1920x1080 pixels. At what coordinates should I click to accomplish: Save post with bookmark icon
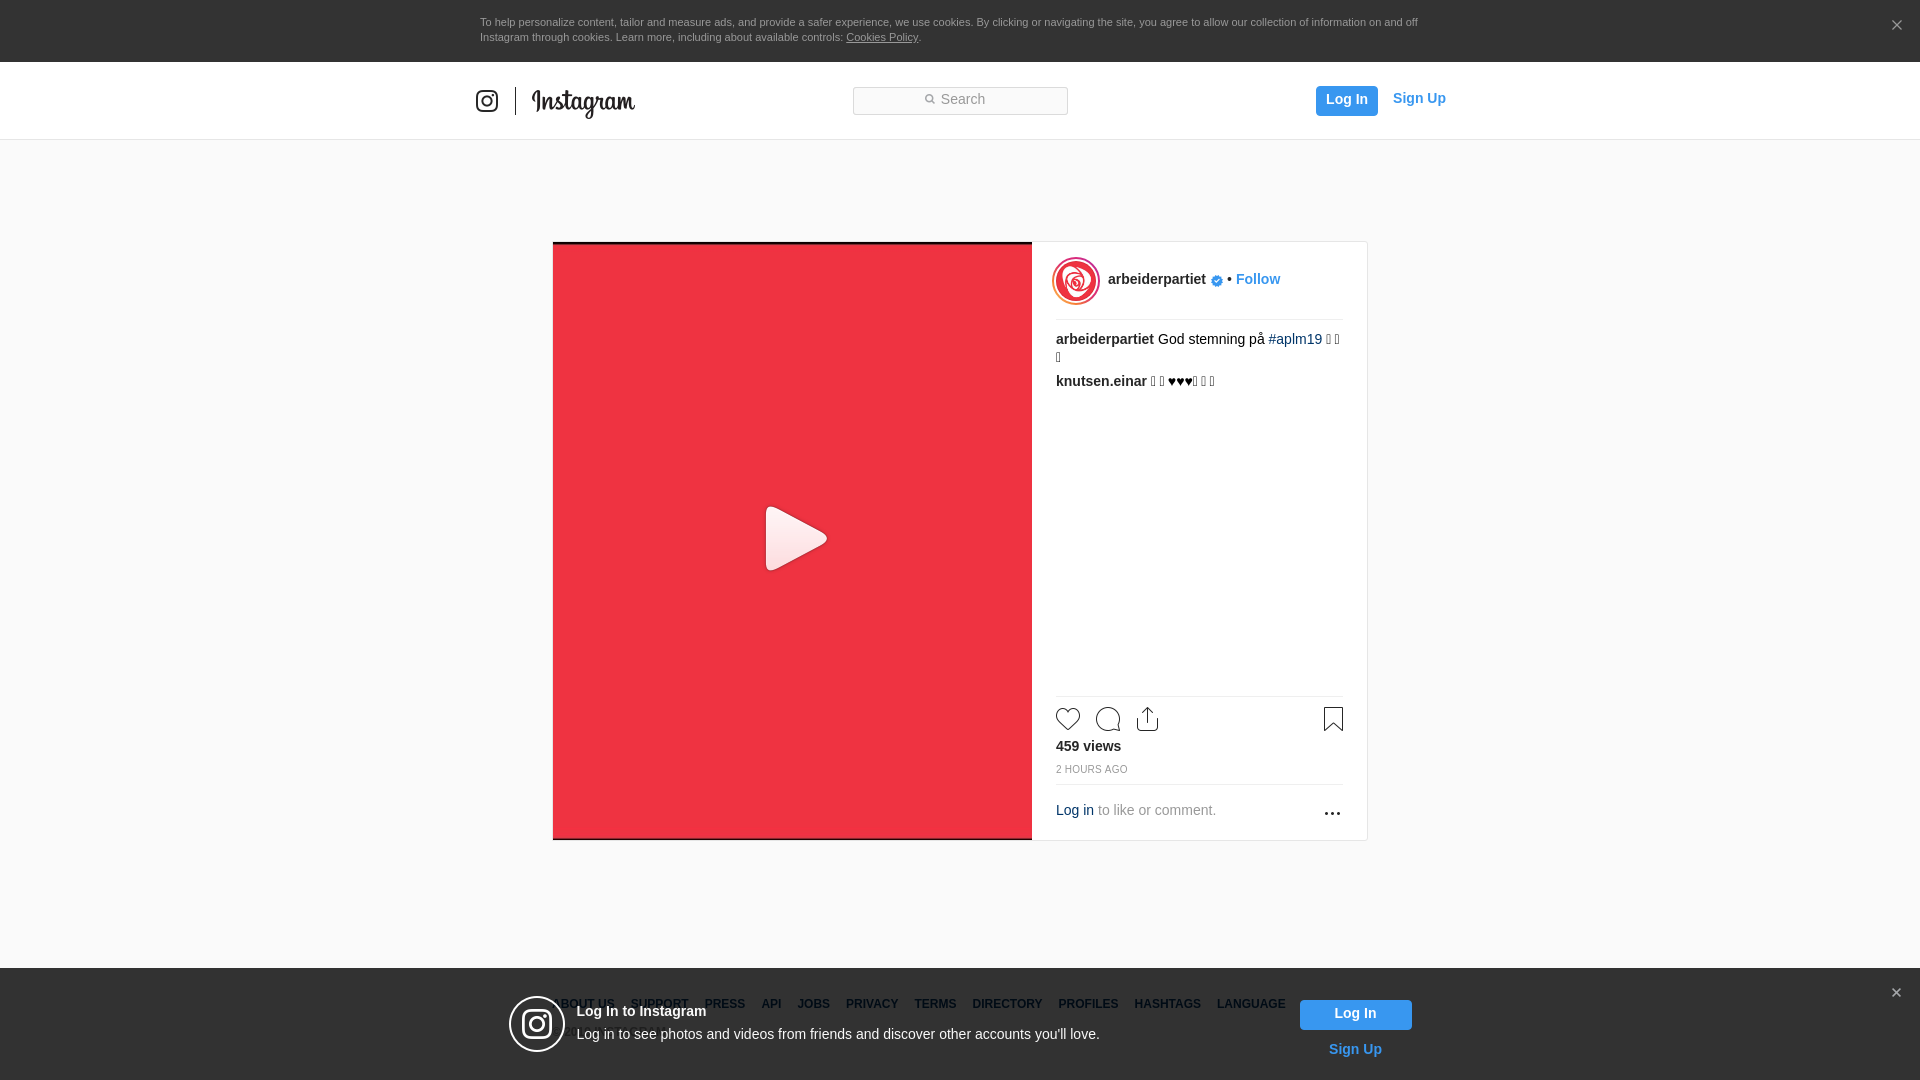tap(1333, 719)
